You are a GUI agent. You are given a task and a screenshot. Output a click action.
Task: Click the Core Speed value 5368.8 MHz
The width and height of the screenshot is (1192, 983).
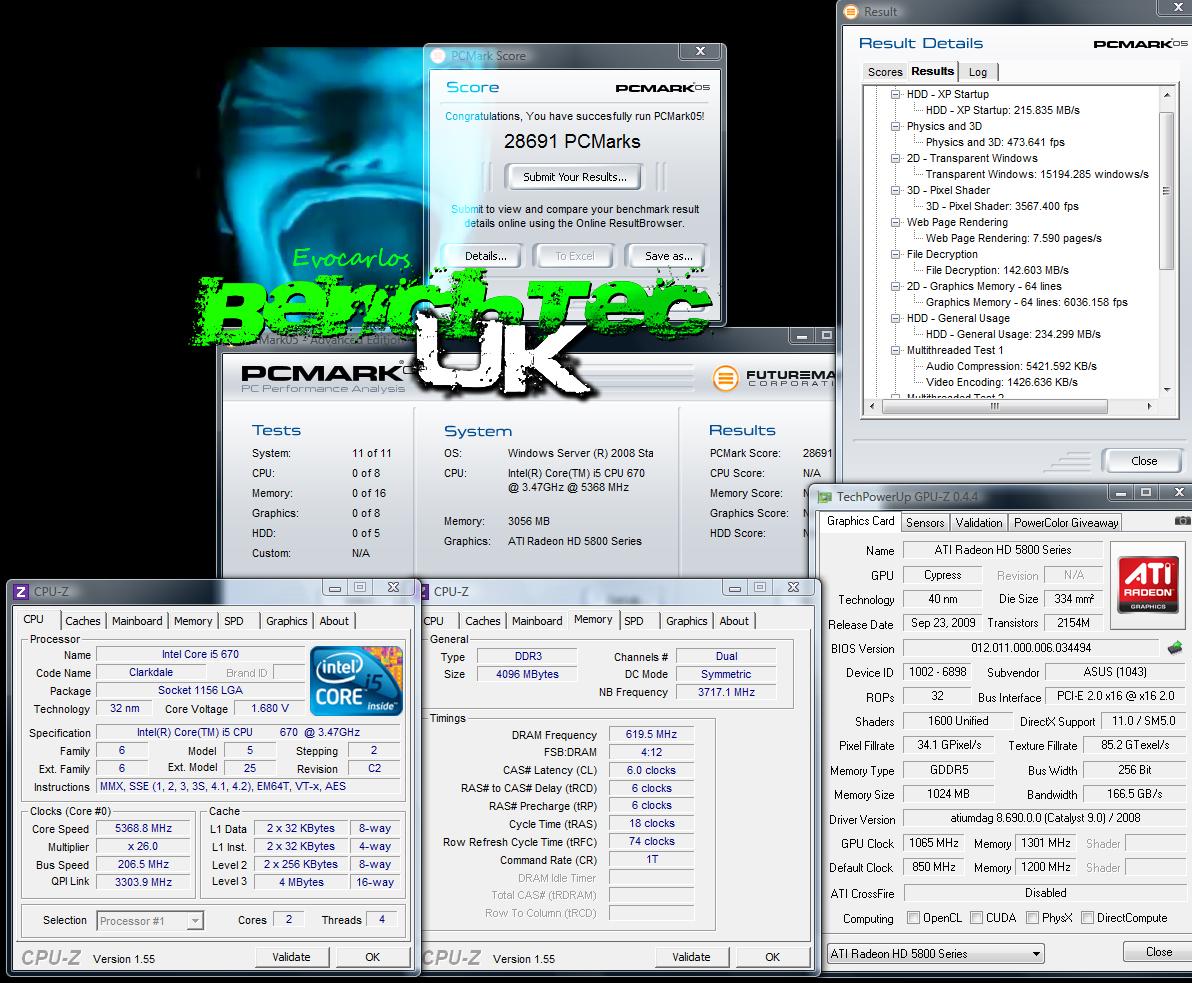click(x=144, y=829)
